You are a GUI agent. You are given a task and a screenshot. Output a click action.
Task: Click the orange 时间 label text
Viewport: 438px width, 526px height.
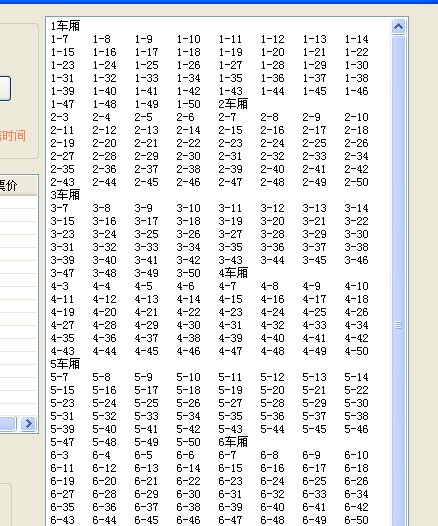click(x=13, y=136)
